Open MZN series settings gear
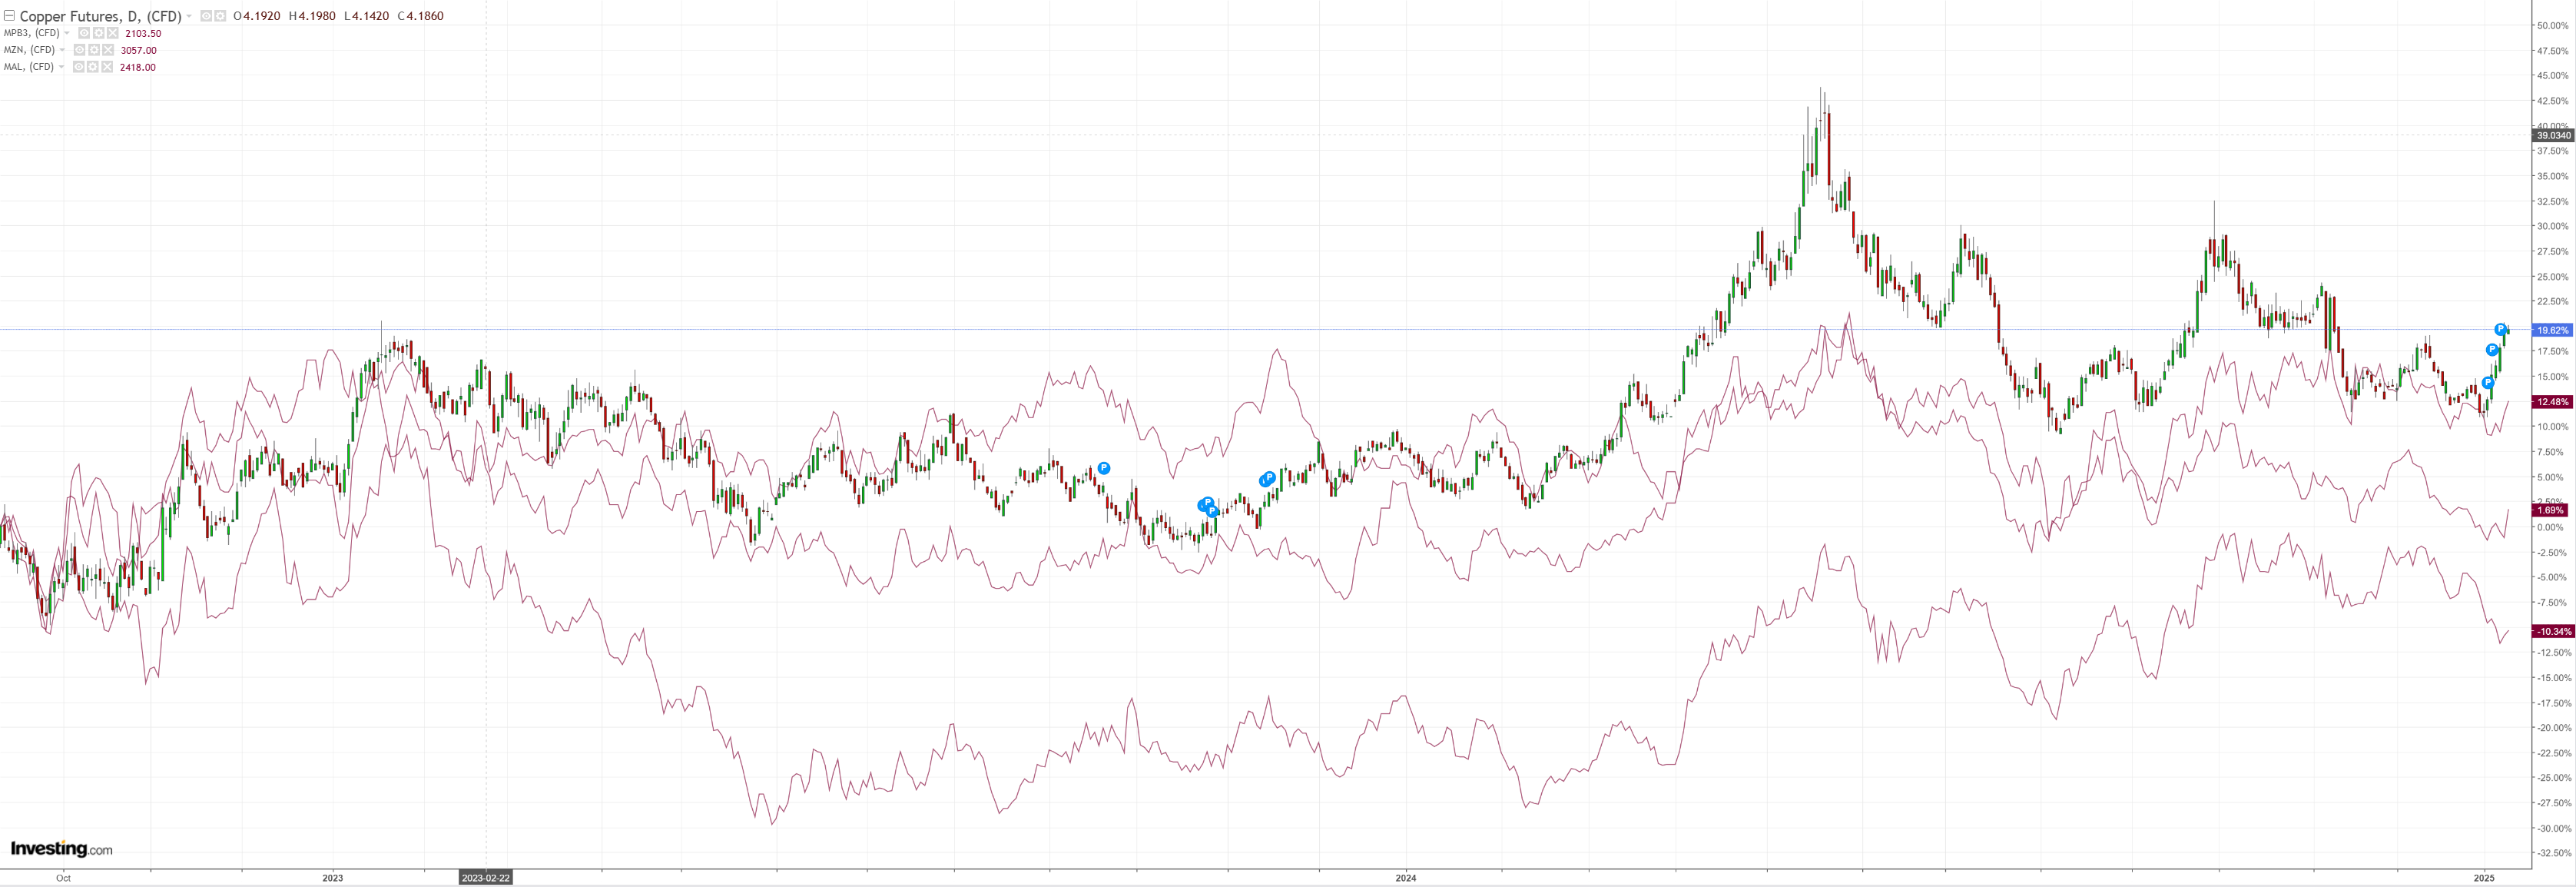Viewport: 2576px width, 887px height. coord(94,50)
